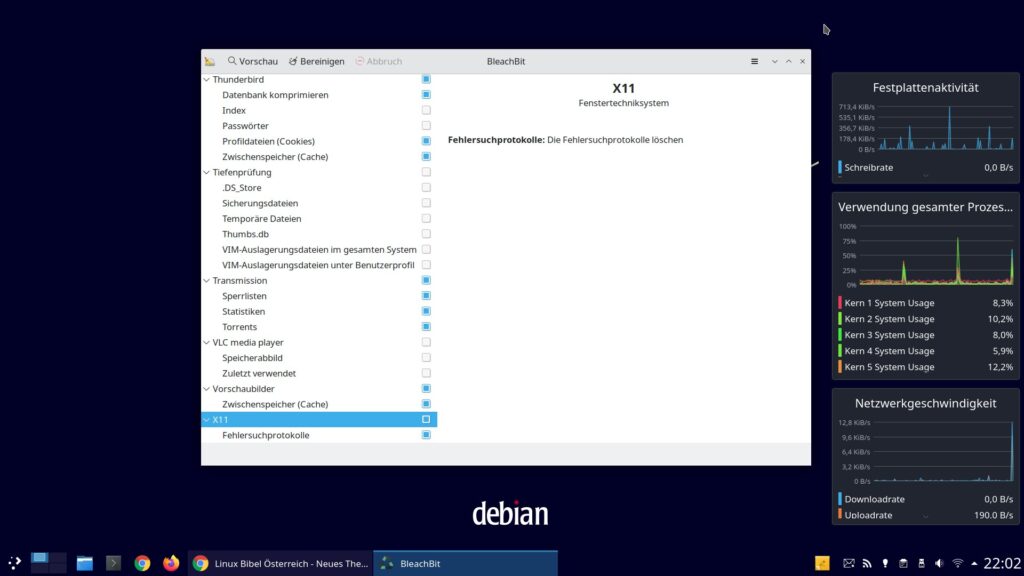Select the BleachBit taskbar entry
Viewport: 1024px width, 576px height.
coord(466,563)
